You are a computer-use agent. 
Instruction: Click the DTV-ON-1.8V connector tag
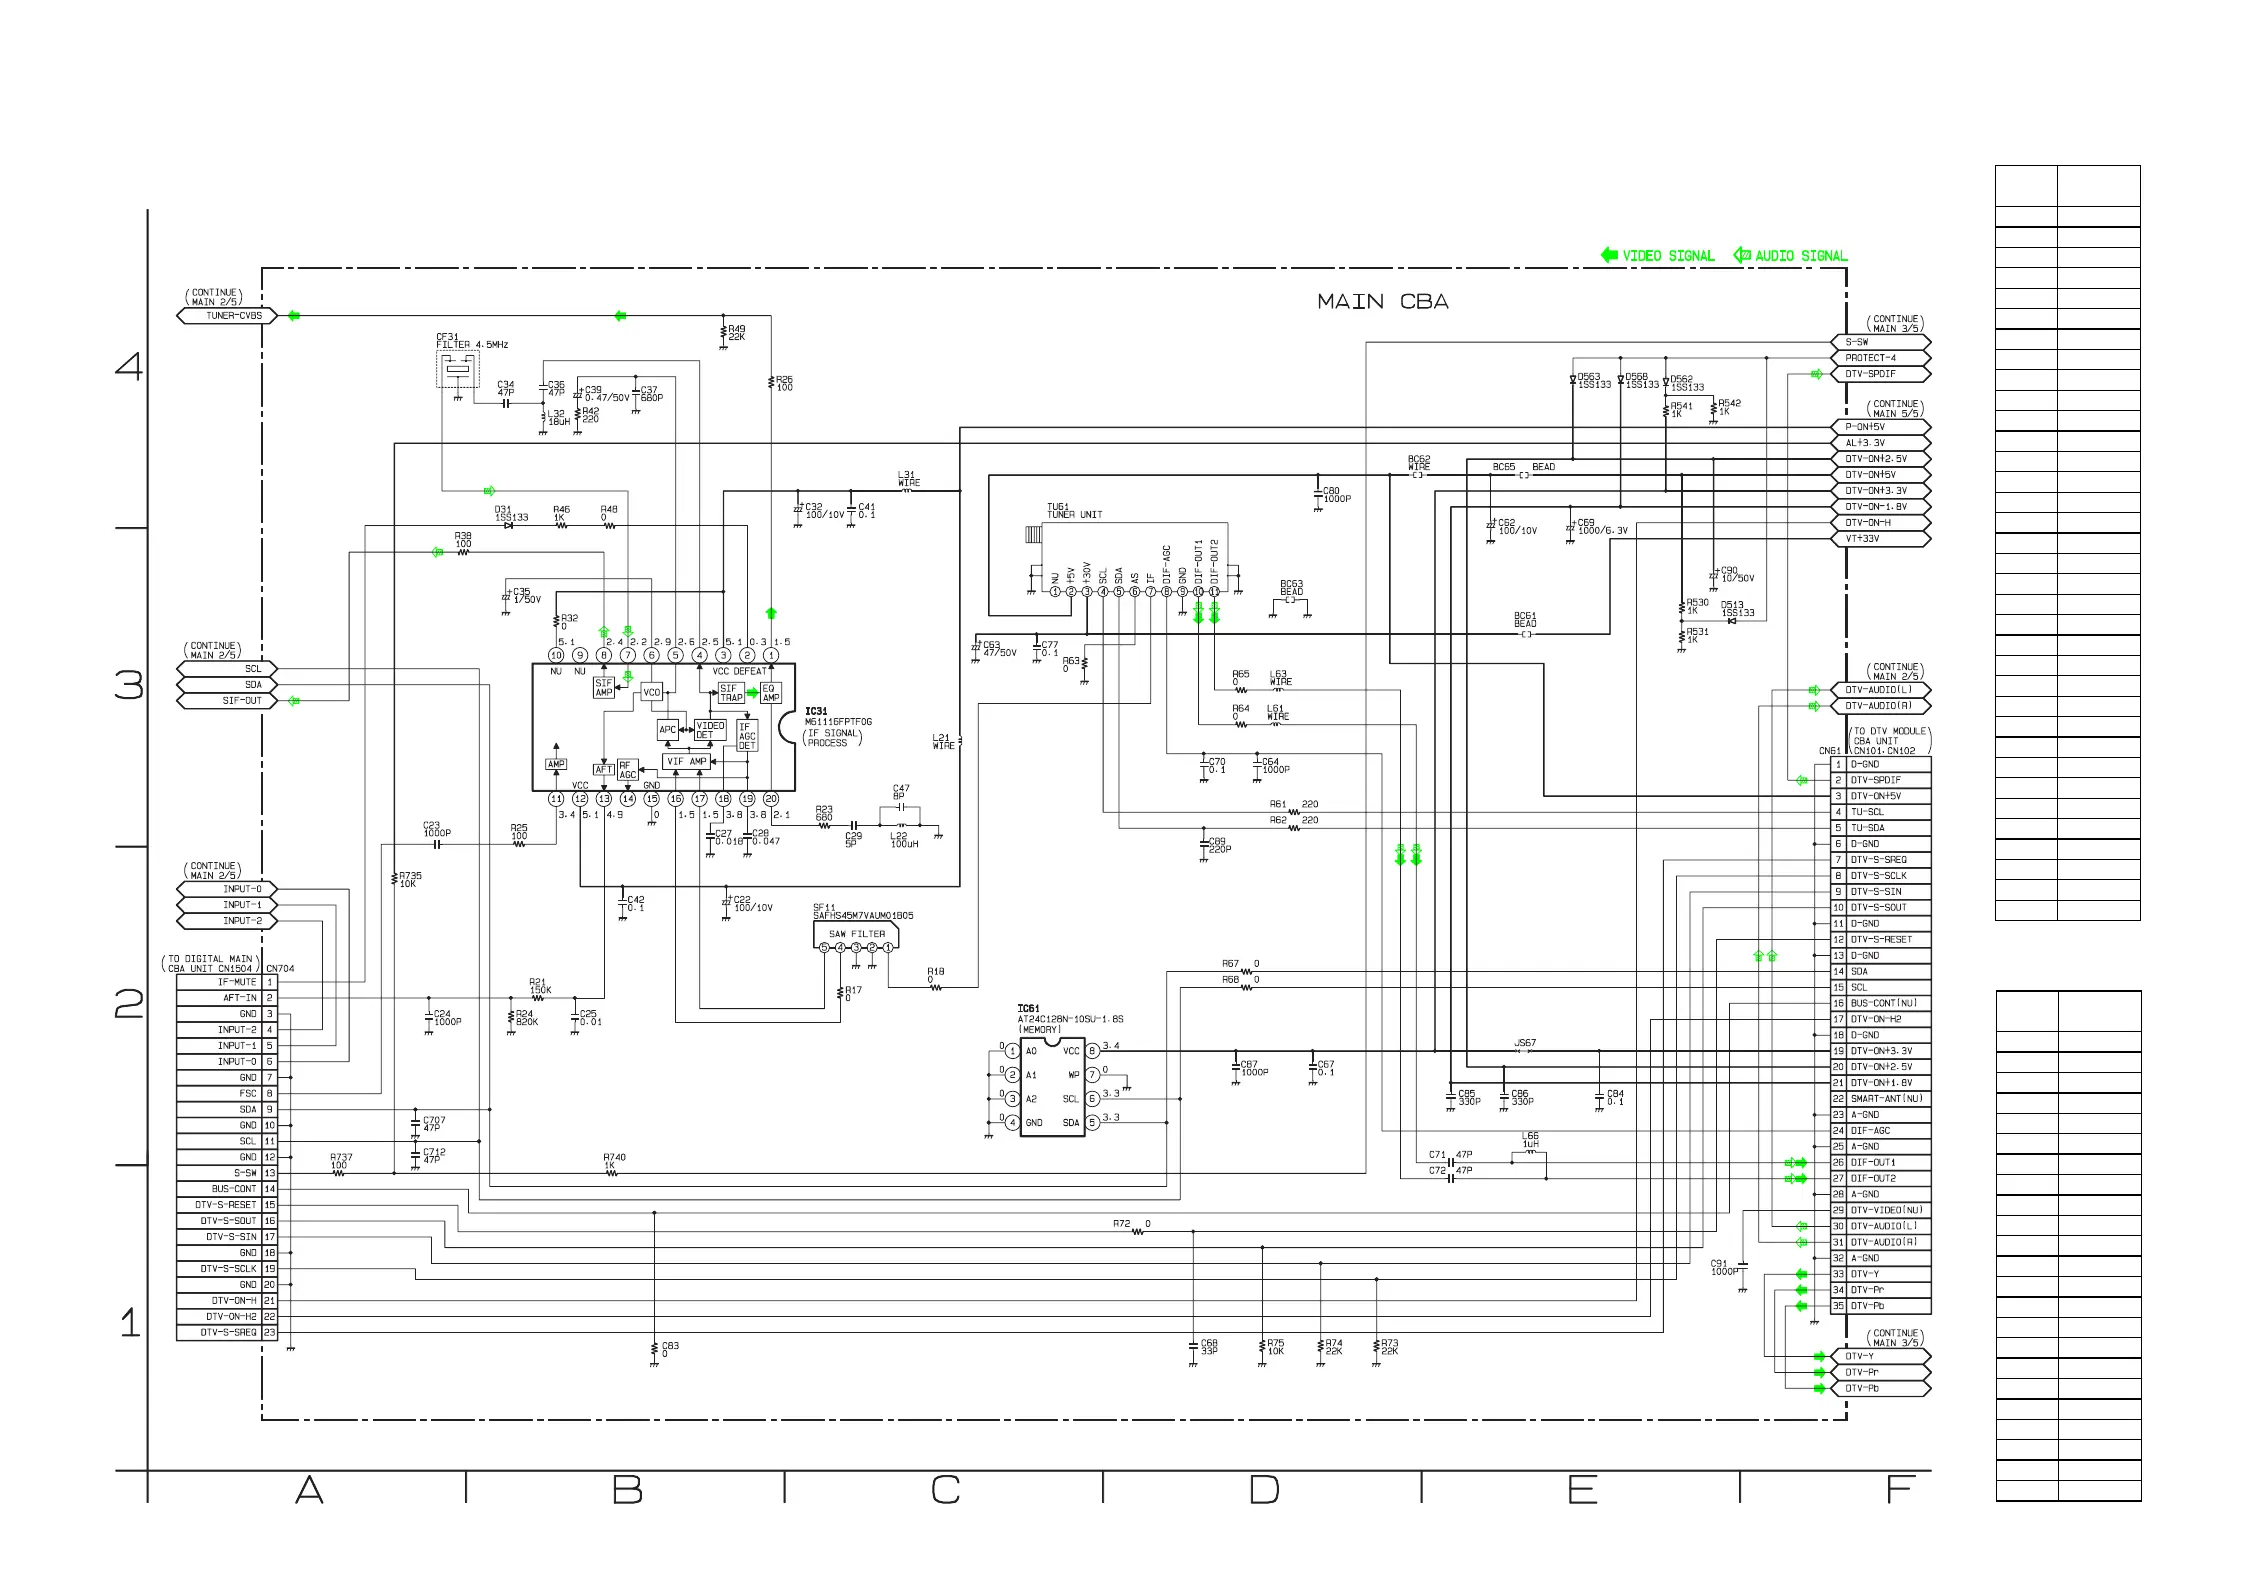tap(1881, 507)
